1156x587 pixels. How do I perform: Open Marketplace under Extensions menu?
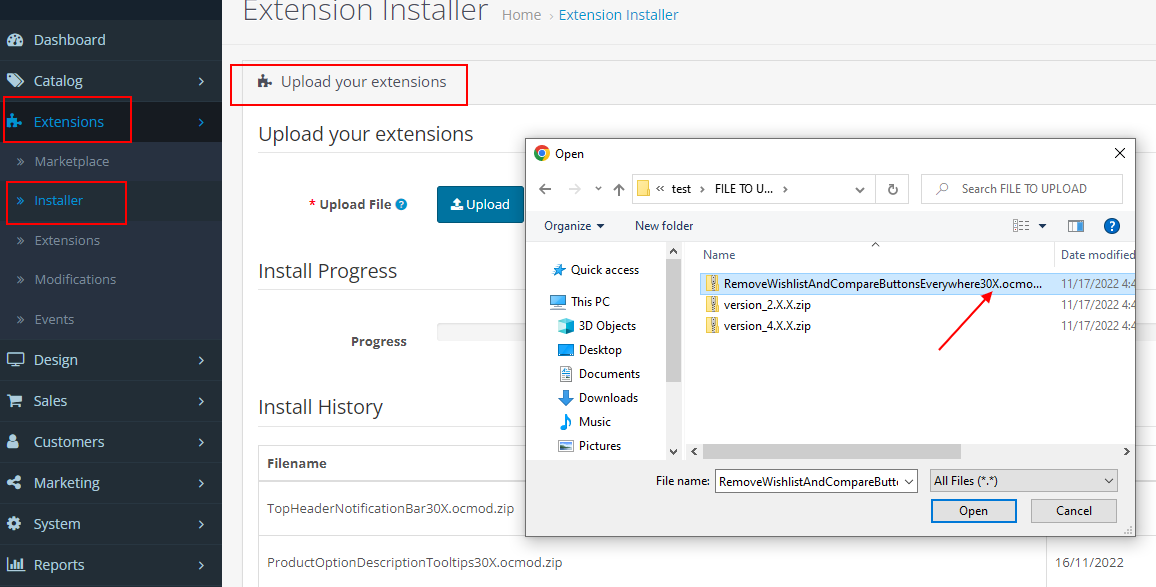point(72,161)
